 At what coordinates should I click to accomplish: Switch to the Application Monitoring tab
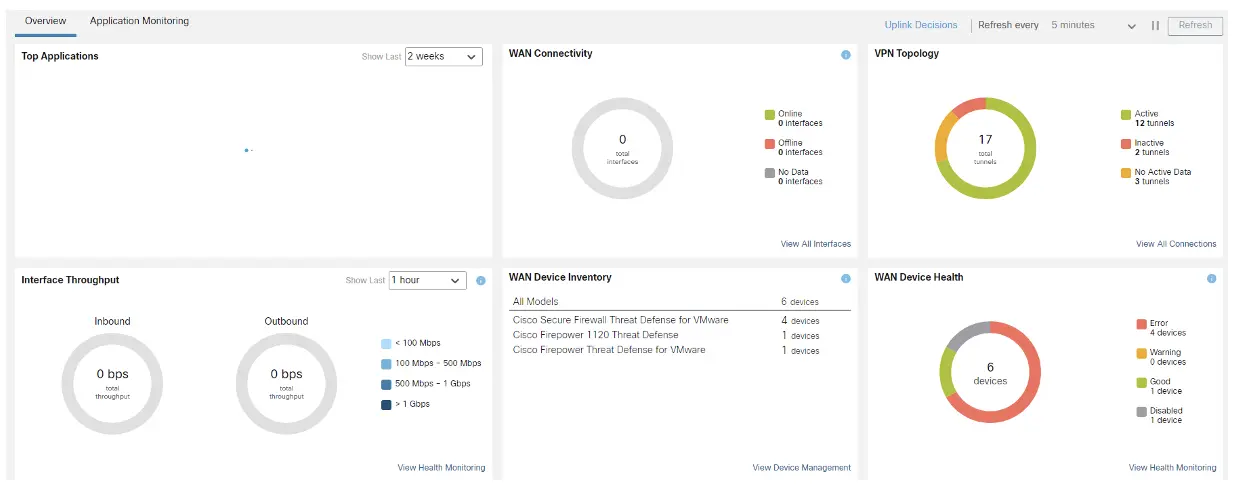(x=139, y=21)
